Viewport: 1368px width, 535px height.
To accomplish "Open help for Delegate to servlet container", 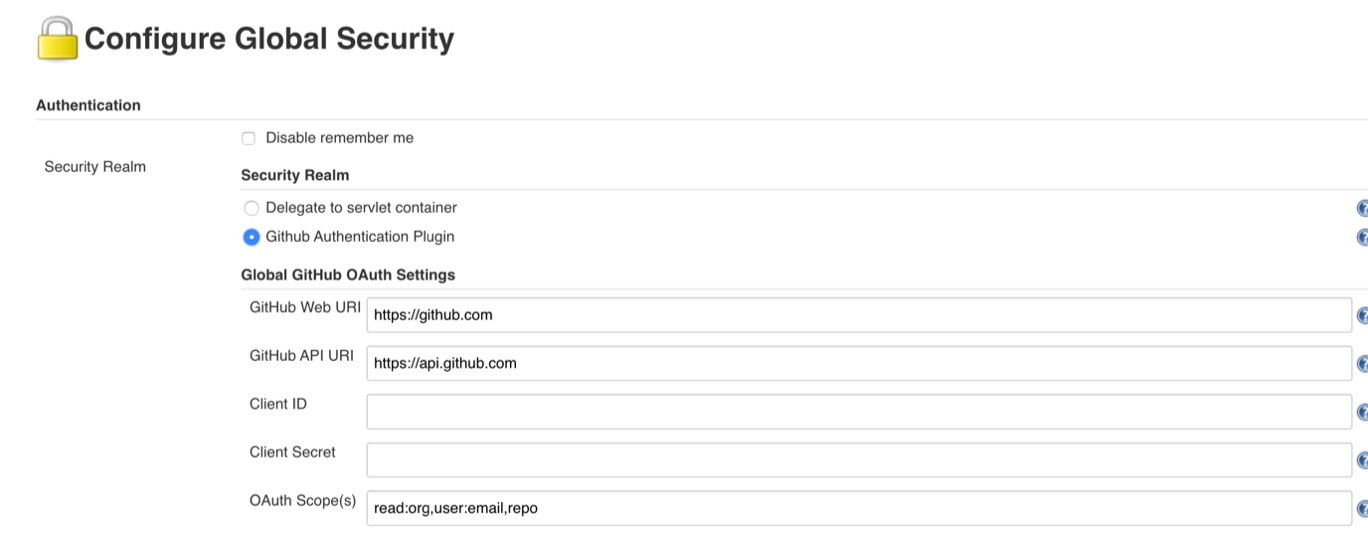I will pos(1362,209).
